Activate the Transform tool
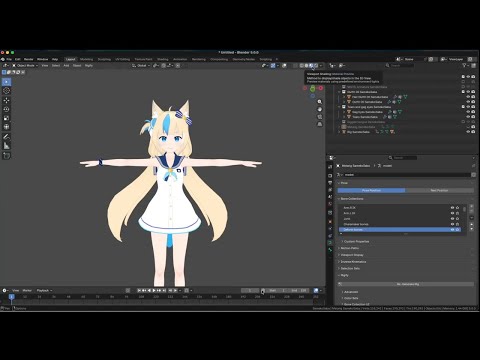Viewport: 480px width, 360px height. pos(6,127)
